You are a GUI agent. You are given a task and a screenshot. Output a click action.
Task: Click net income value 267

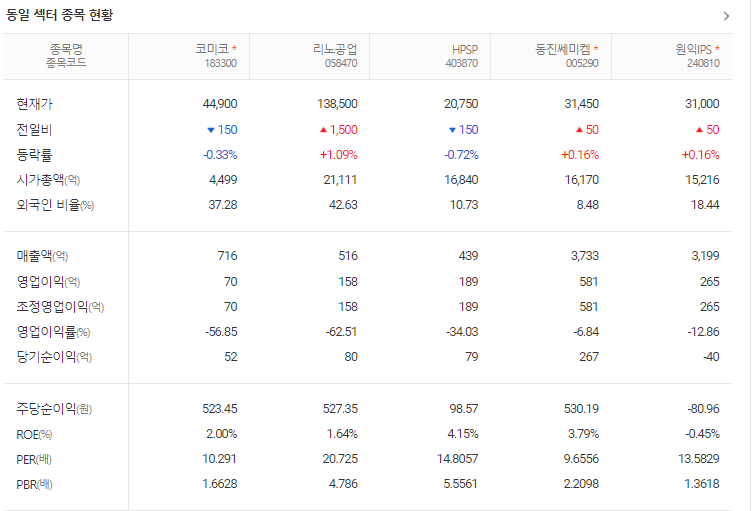(x=588, y=357)
